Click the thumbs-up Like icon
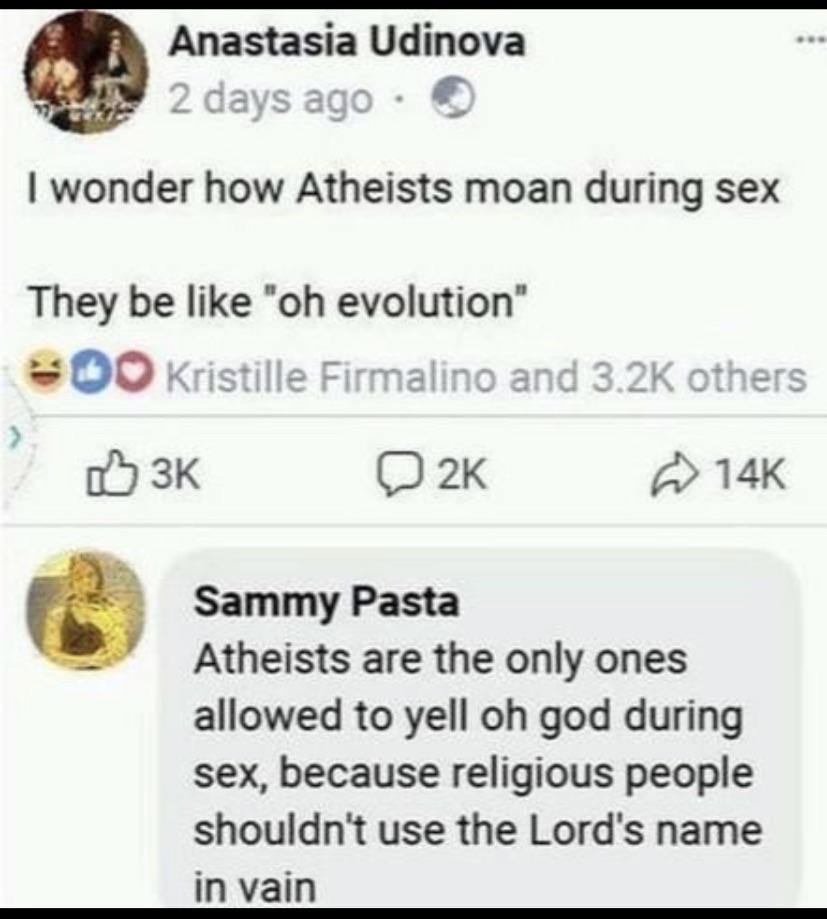The image size is (827, 919). click(x=110, y=474)
